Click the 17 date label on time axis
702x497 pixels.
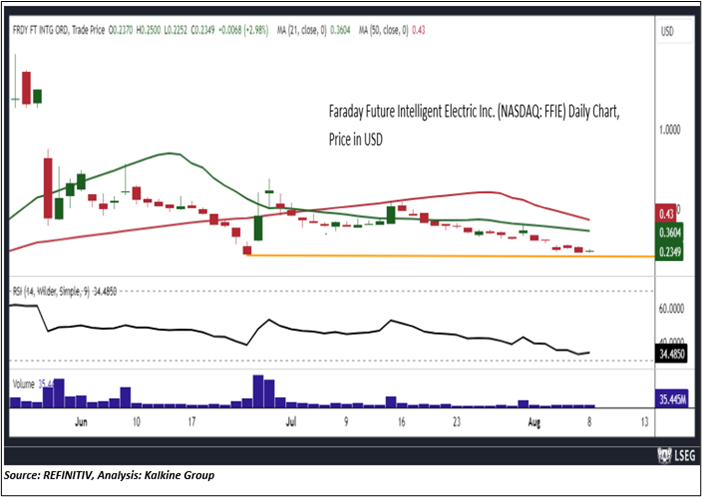click(x=192, y=422)
